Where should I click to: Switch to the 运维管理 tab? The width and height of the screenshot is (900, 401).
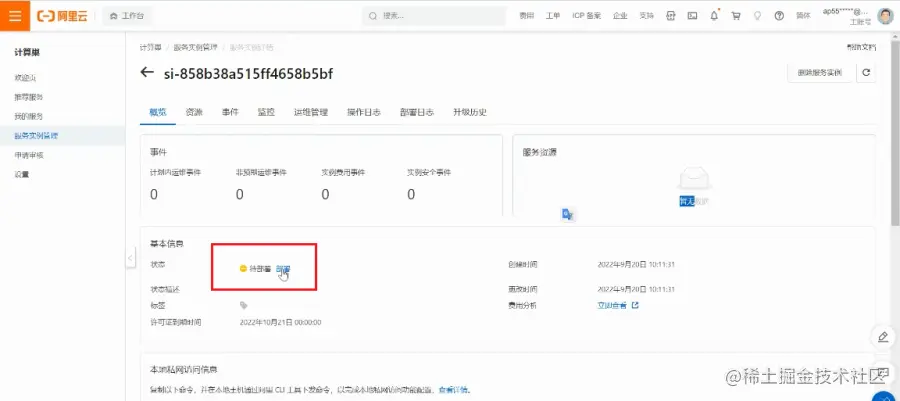[311, 112]
